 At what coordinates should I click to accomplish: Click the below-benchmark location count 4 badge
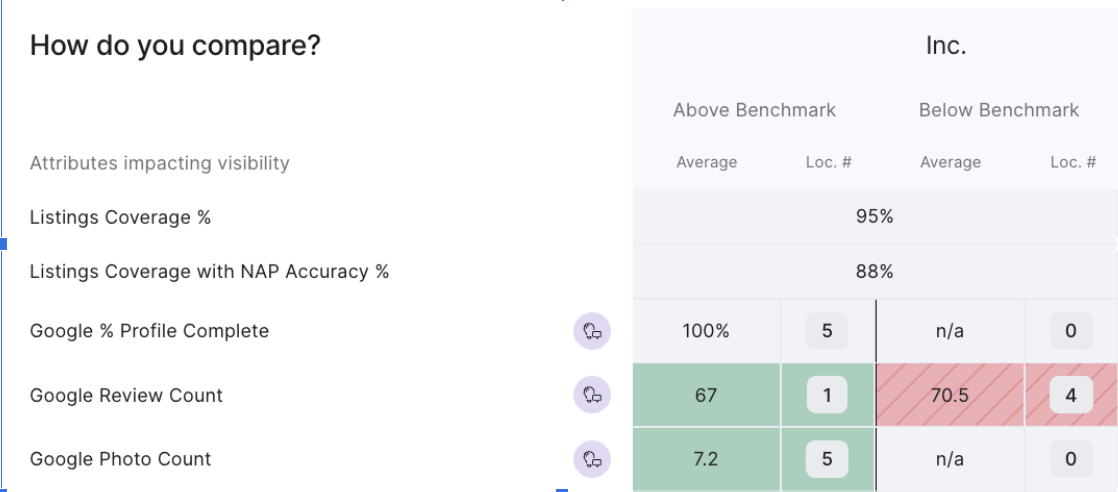[1071, 395]
